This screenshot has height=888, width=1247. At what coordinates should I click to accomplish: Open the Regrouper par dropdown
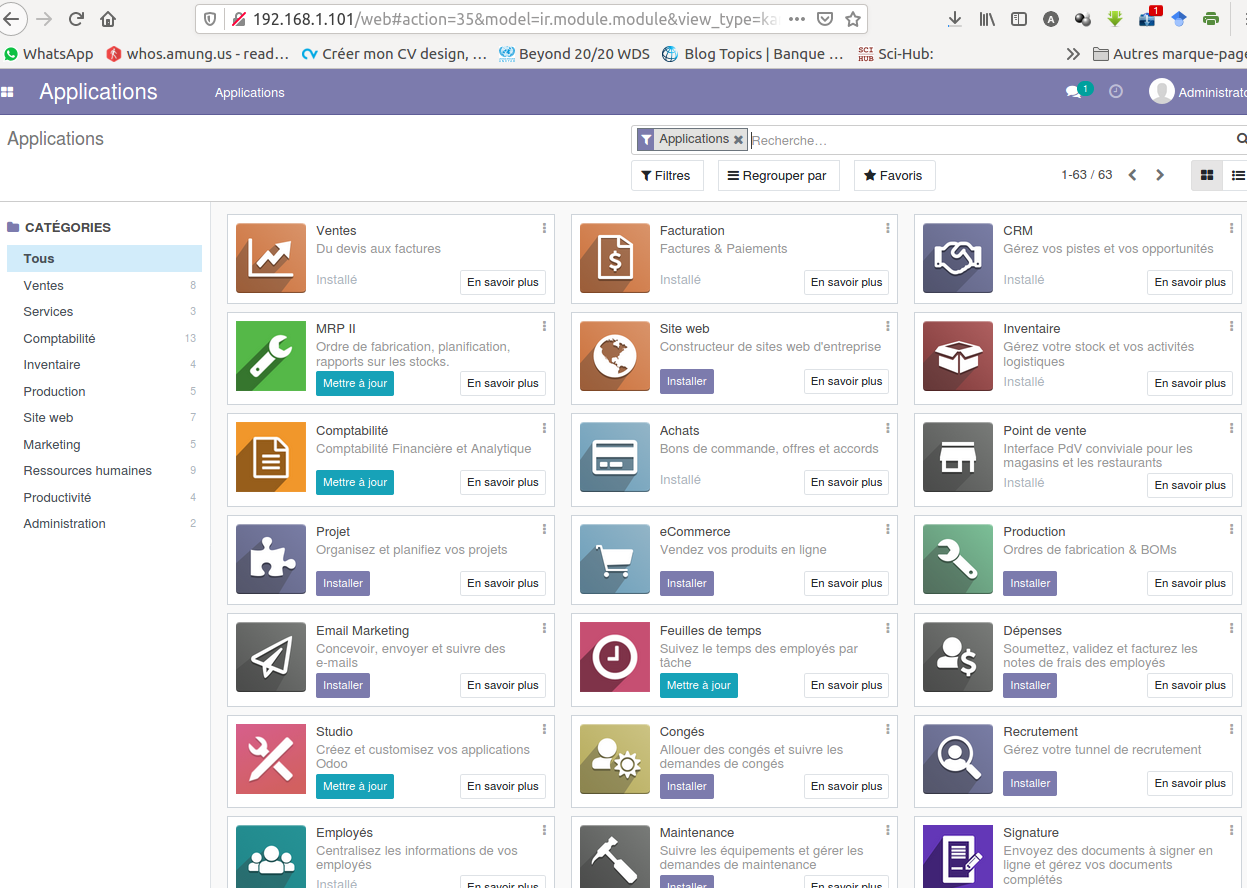pos(778,175)
